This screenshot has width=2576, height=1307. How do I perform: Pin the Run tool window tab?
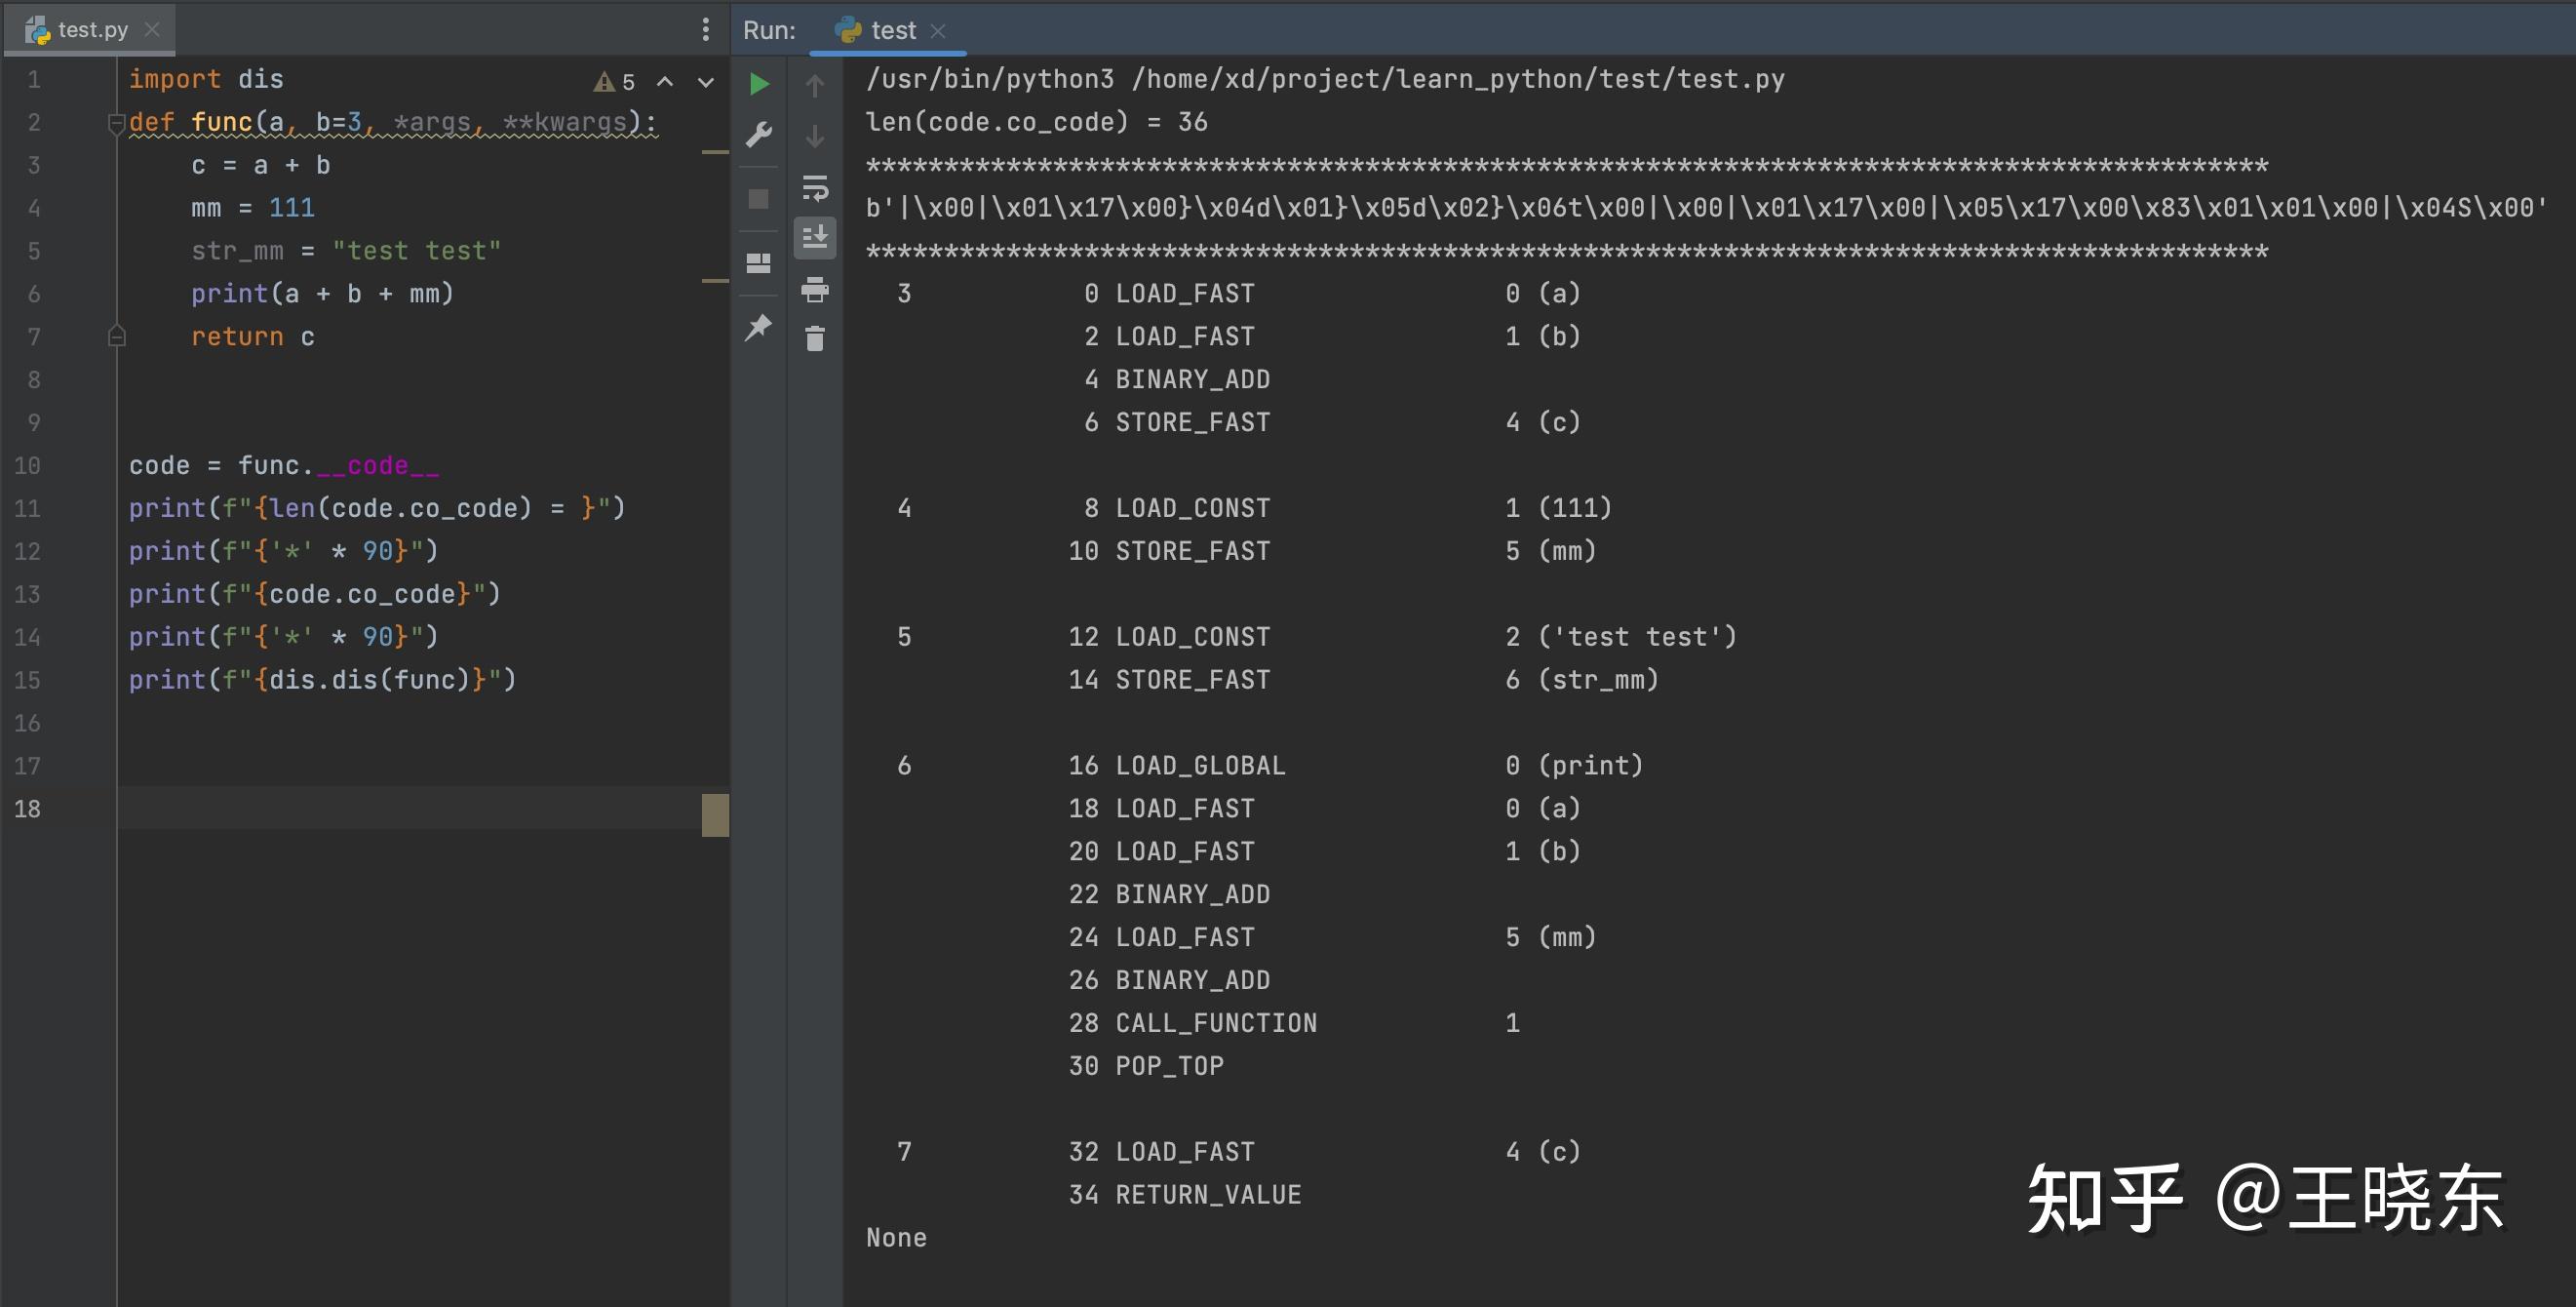click(759, 327)
